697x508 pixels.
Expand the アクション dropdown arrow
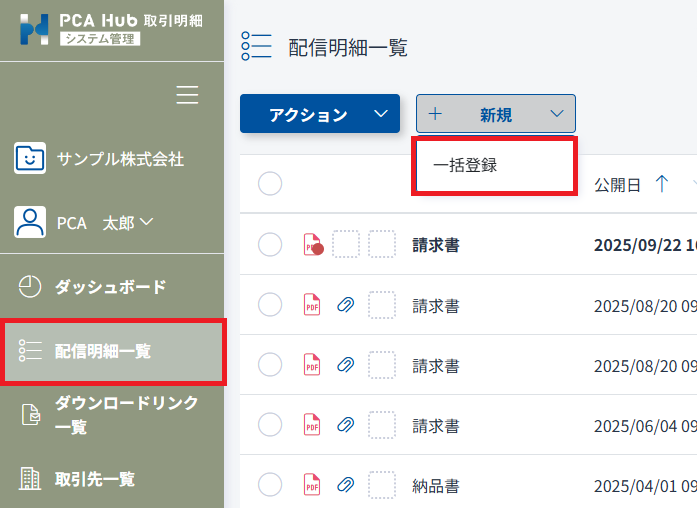tap(380, 114)
